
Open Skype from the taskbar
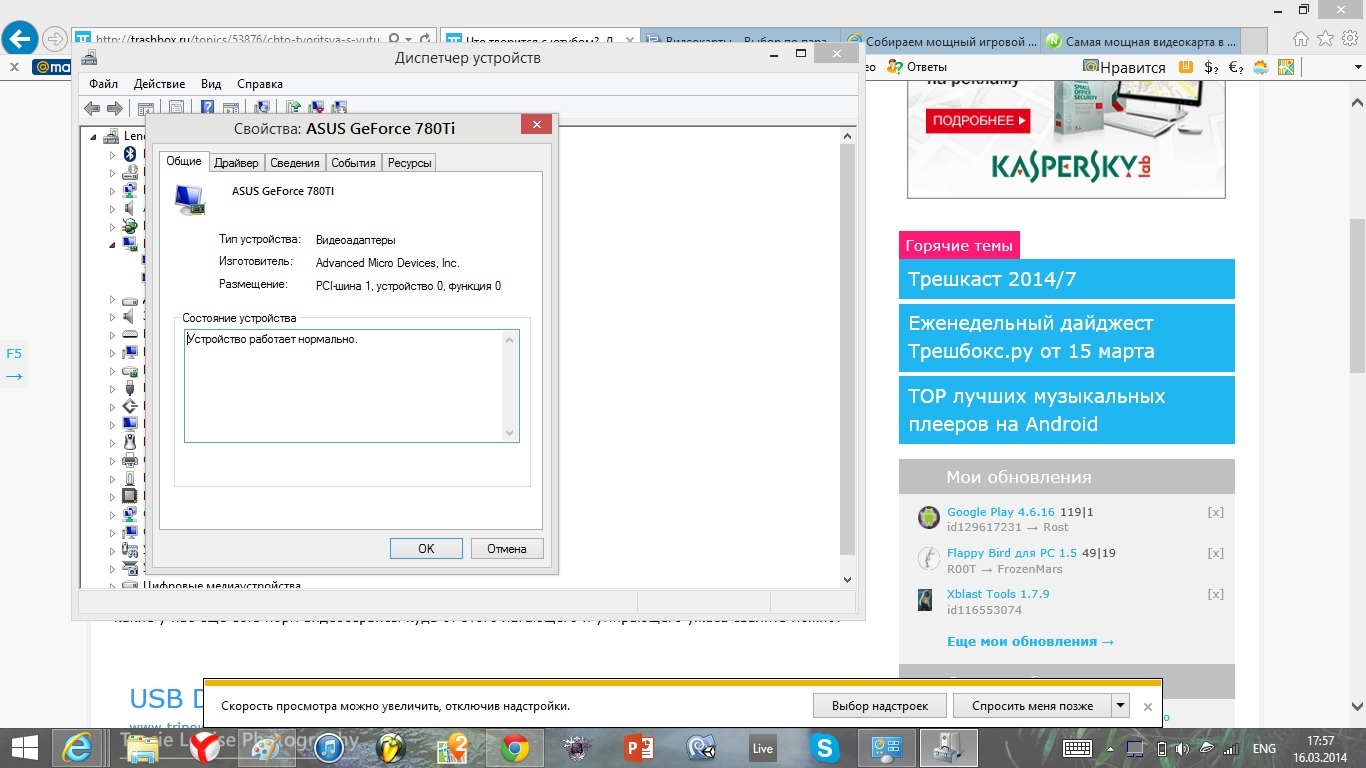click(825, 748)
